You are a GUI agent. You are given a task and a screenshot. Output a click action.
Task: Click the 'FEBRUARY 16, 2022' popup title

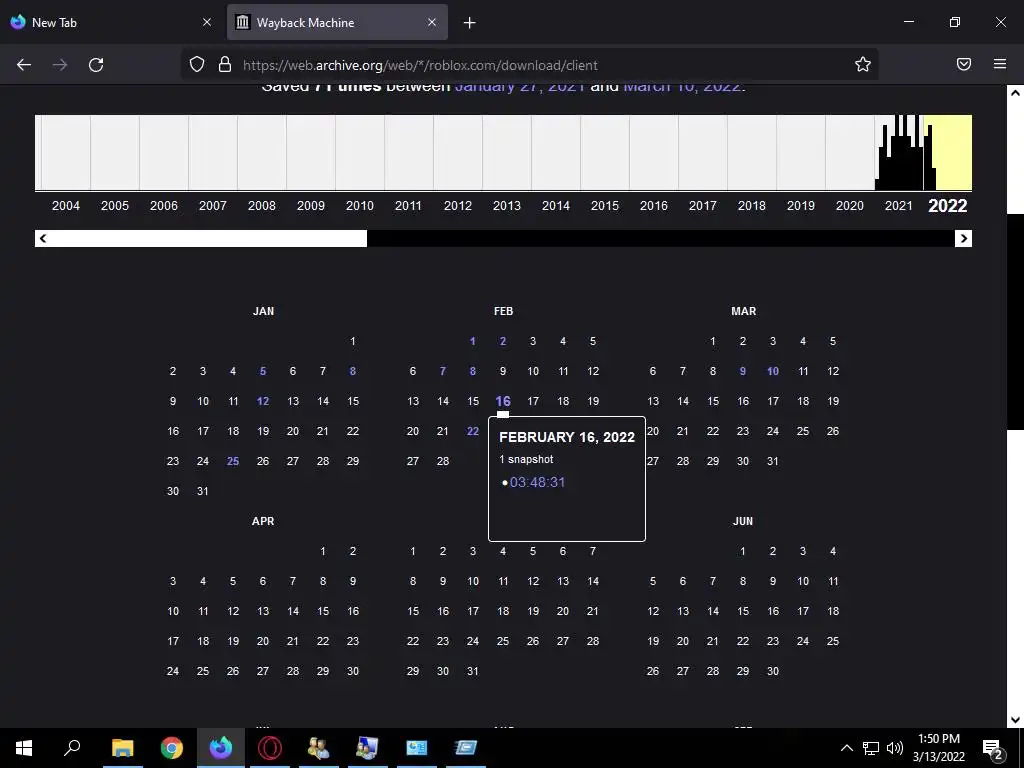tap(567, 438)
